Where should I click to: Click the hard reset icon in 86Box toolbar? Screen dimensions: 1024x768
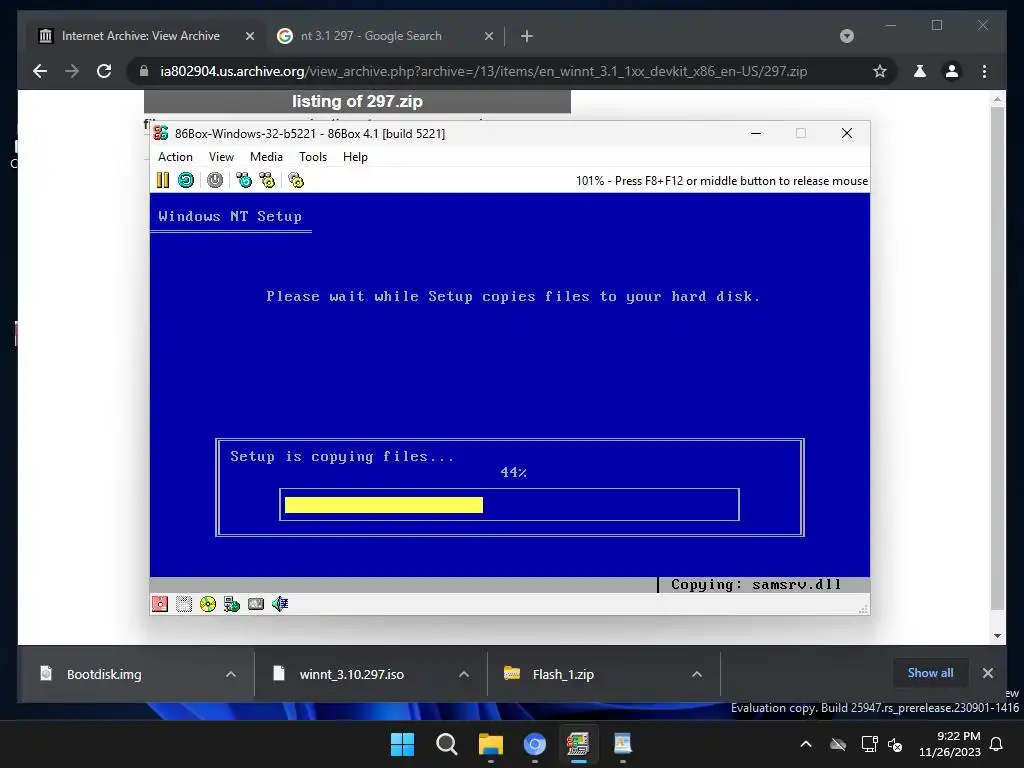[x=186, y=180]
